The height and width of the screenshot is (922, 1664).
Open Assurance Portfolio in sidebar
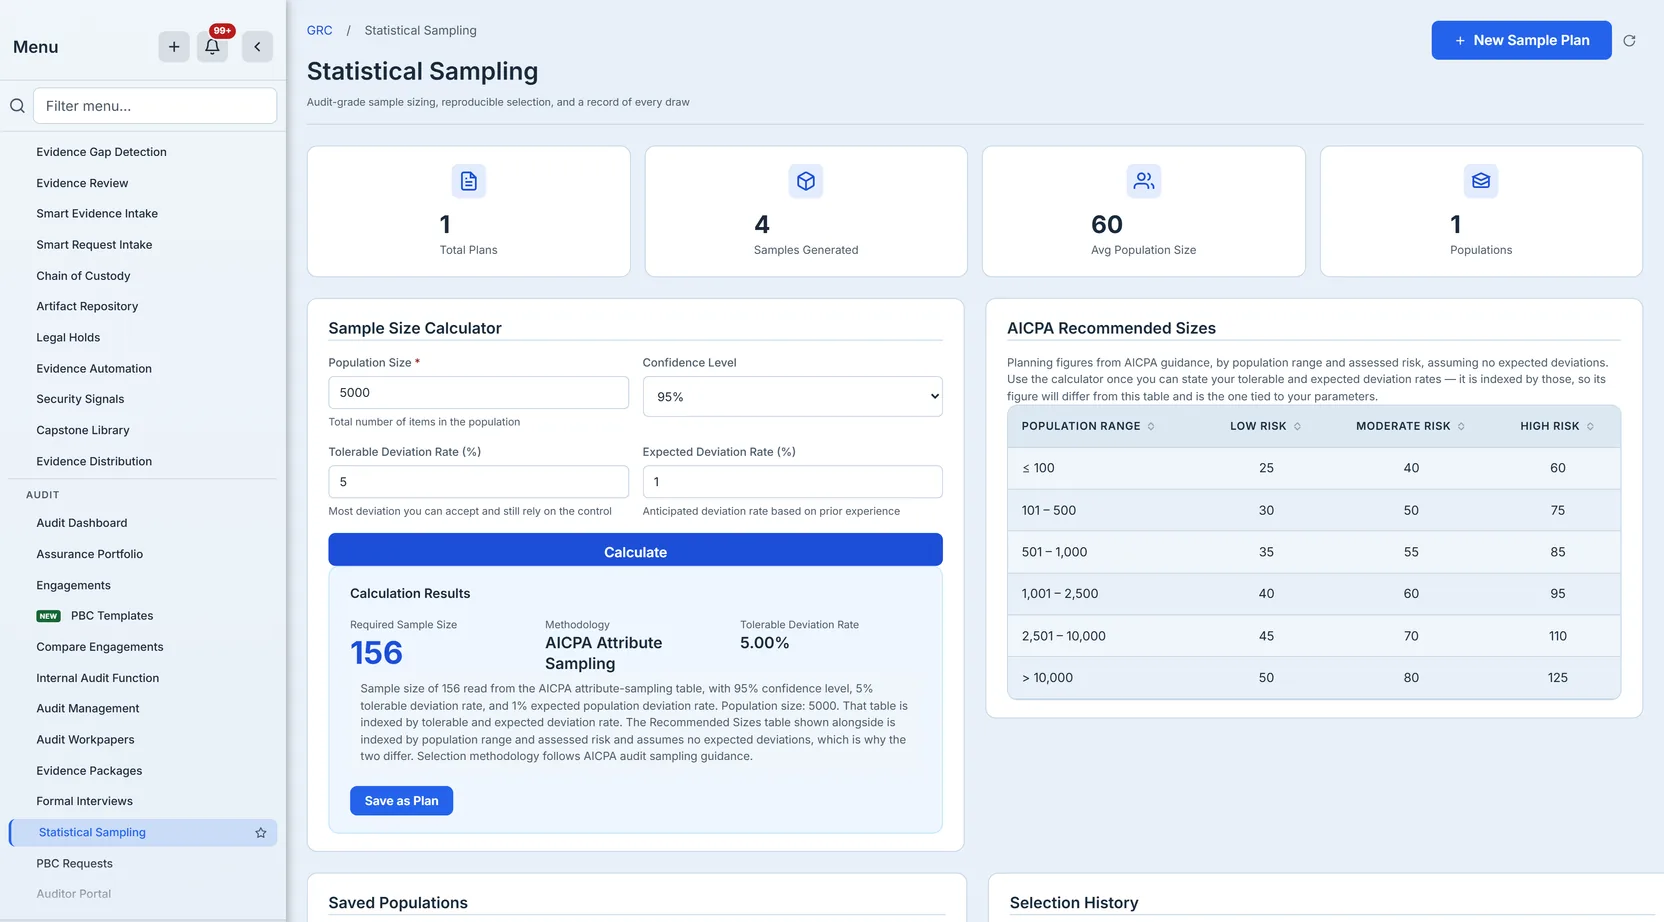(x=90, y=554)
